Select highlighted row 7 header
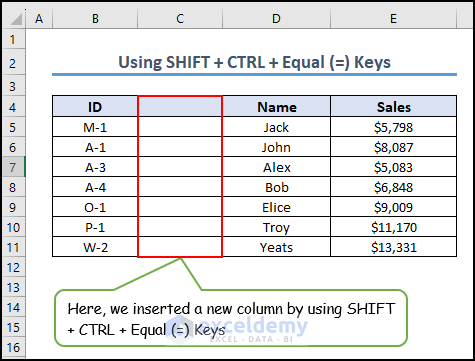Screen dimensions: 475x361 13,167
